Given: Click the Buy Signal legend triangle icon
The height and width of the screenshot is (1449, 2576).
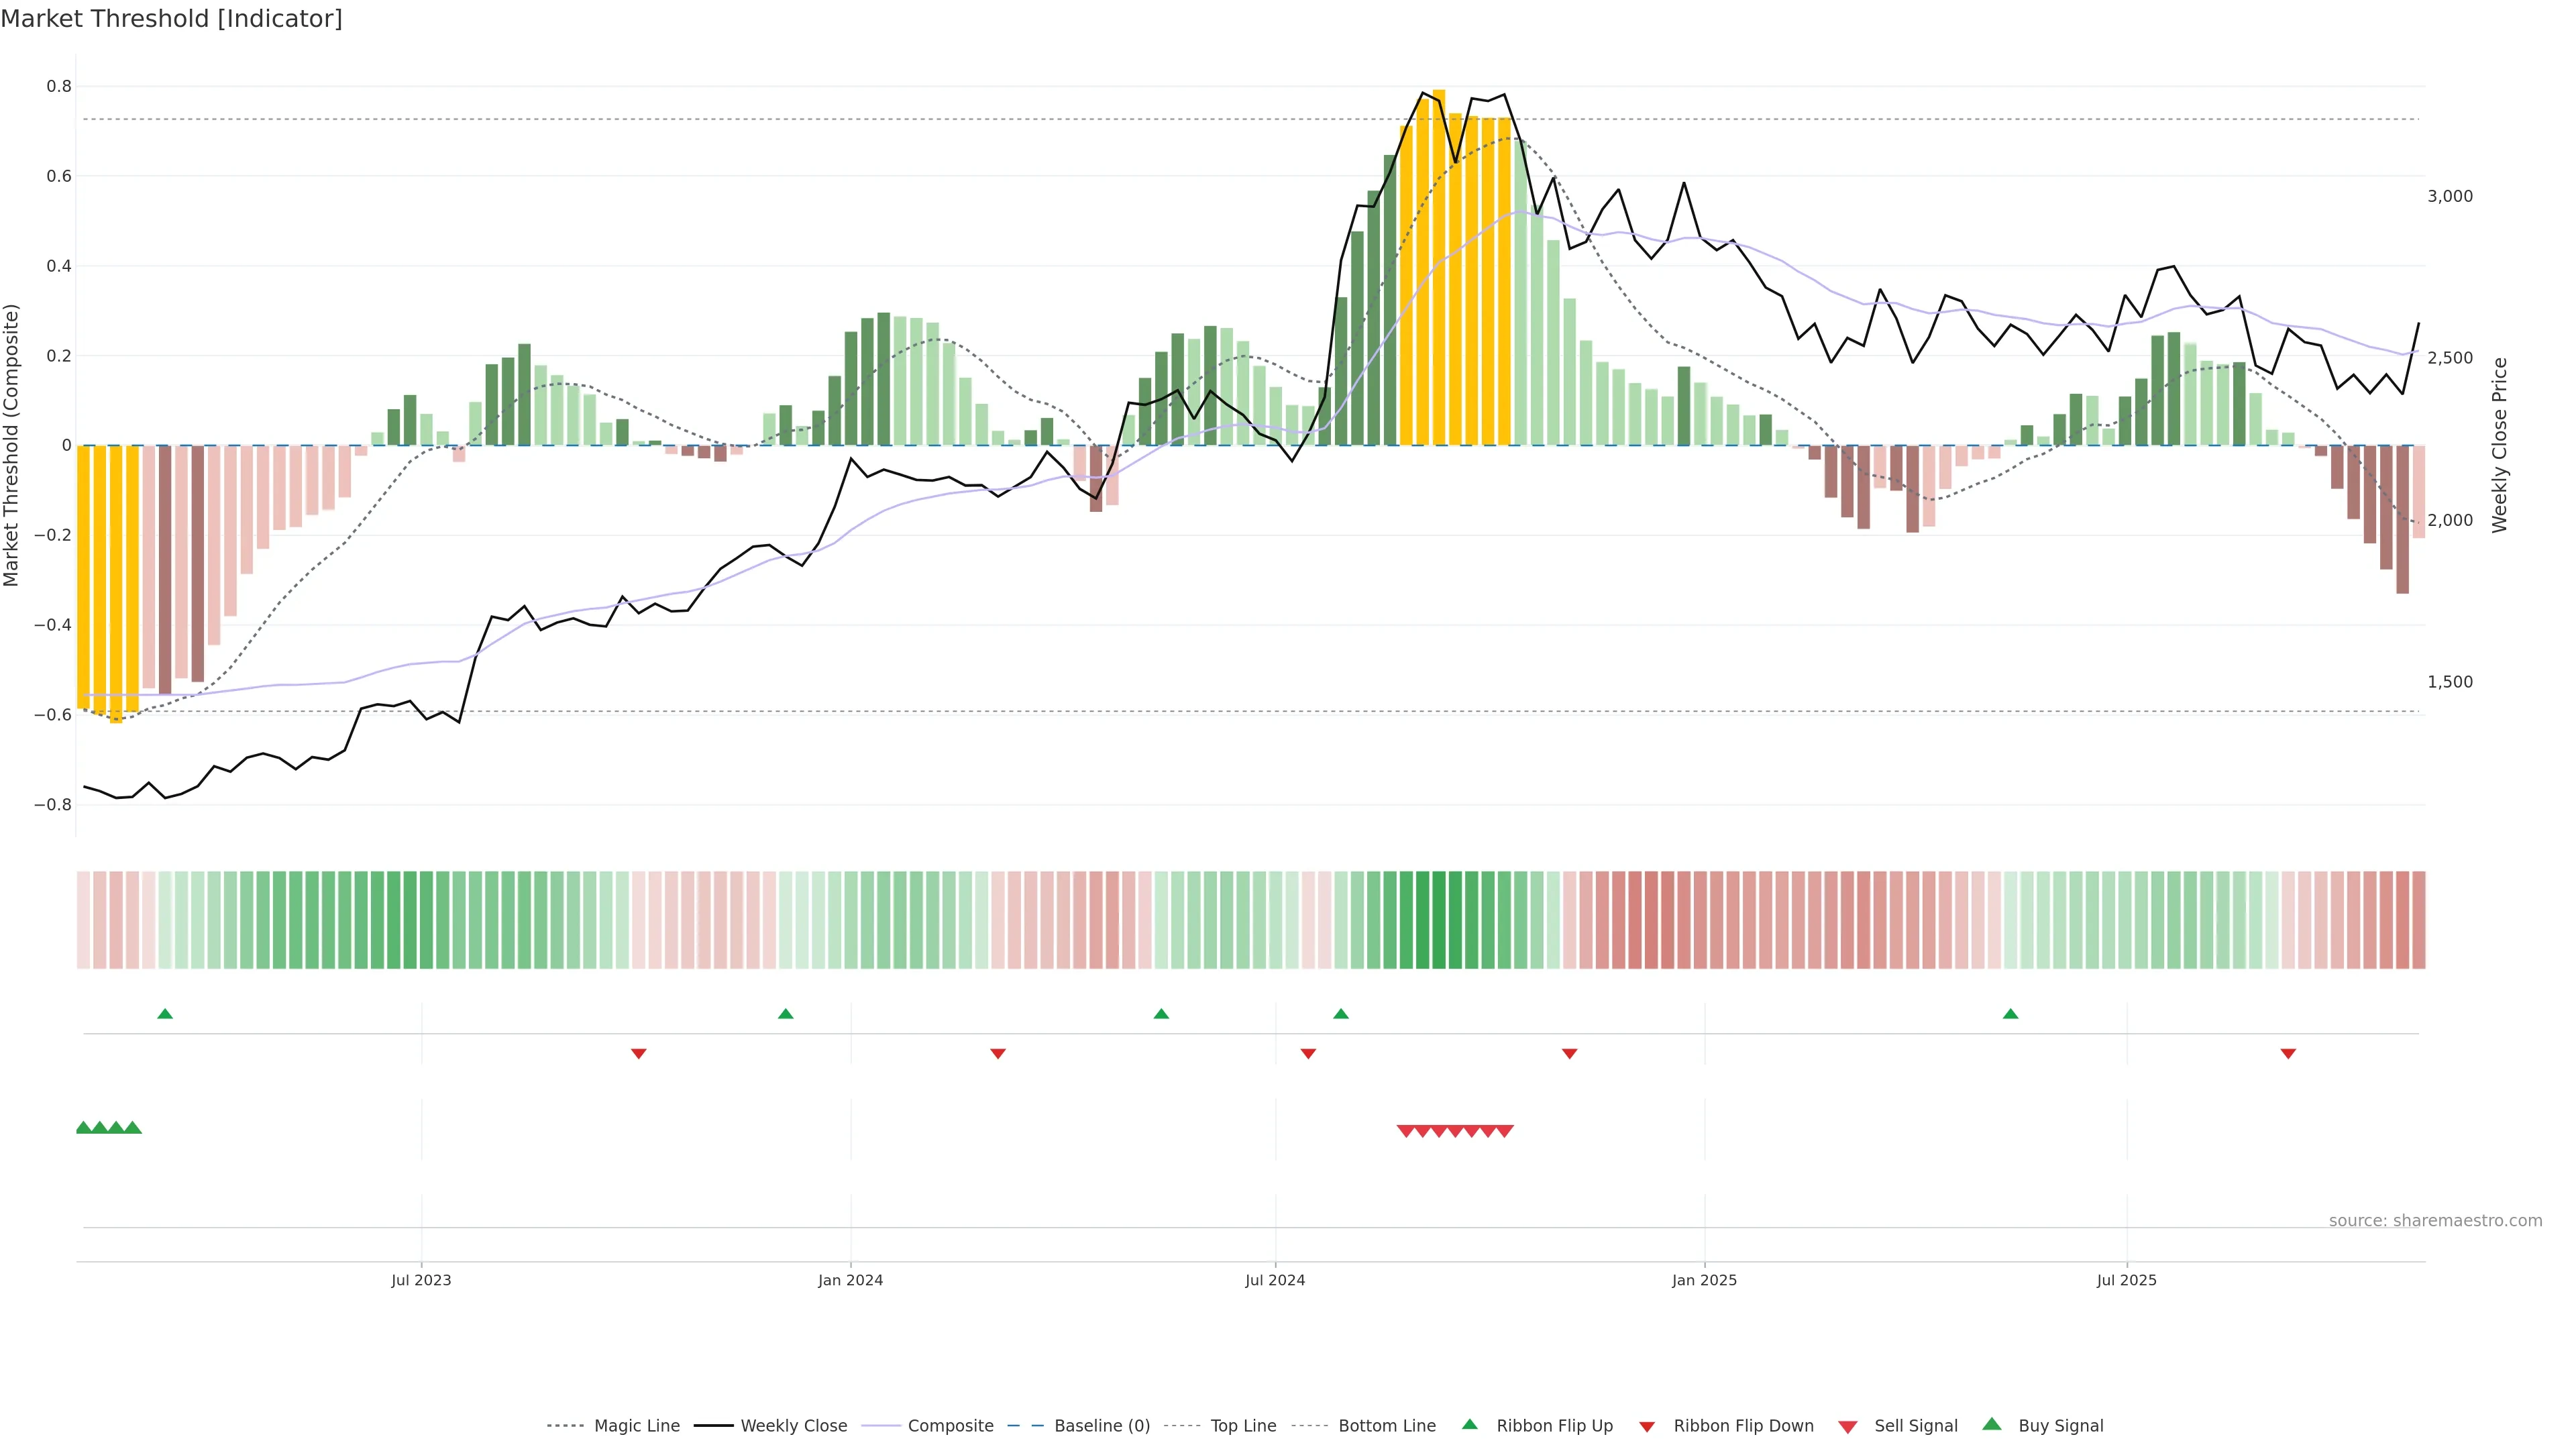Looking at the screenshot, I should pyautogui.click(x=1991, y=1424).
